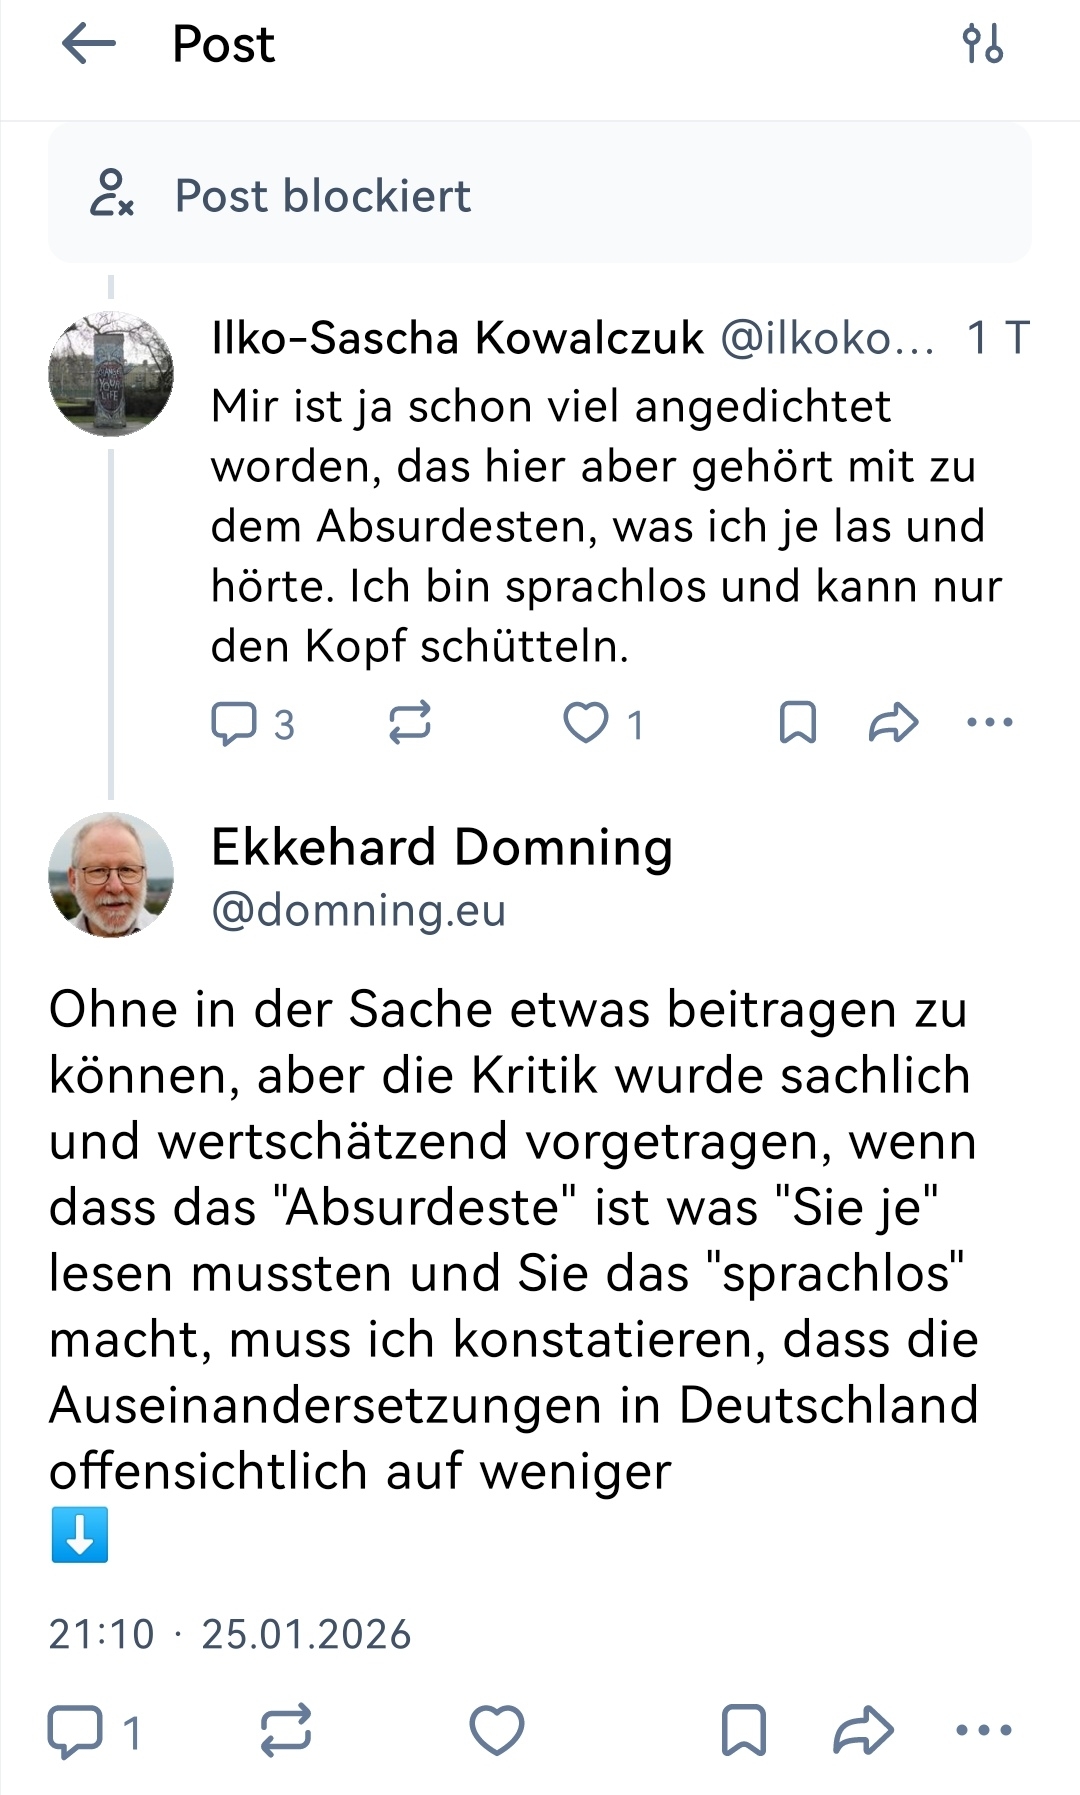The width and height of the screenshot is (1080, 1795).
Task: View Ekkehard Domning's avatar
Action: pos(111,875)
